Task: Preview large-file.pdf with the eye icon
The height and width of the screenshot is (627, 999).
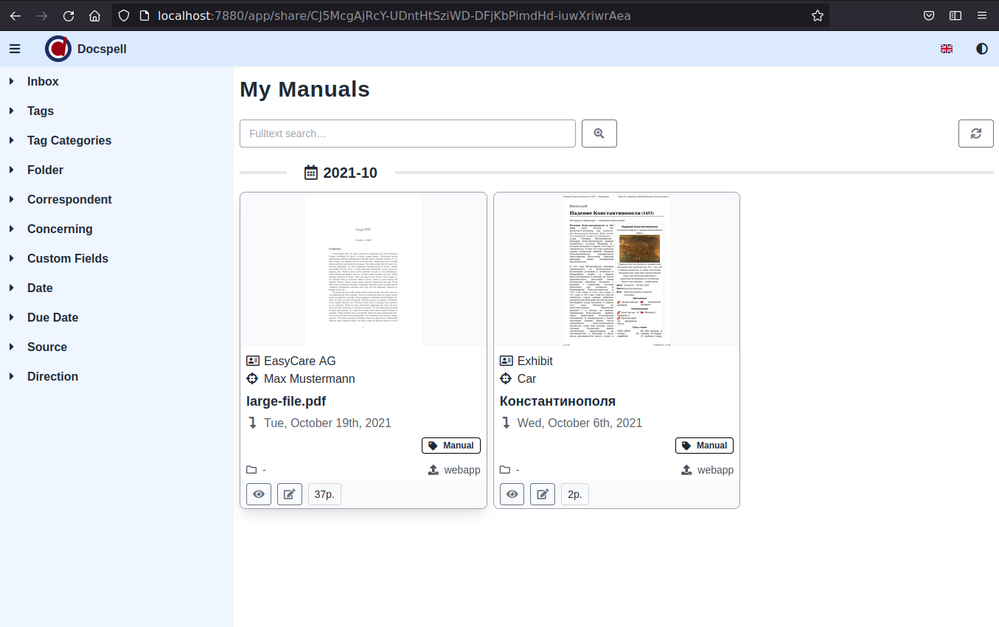Action: (258, 494)
